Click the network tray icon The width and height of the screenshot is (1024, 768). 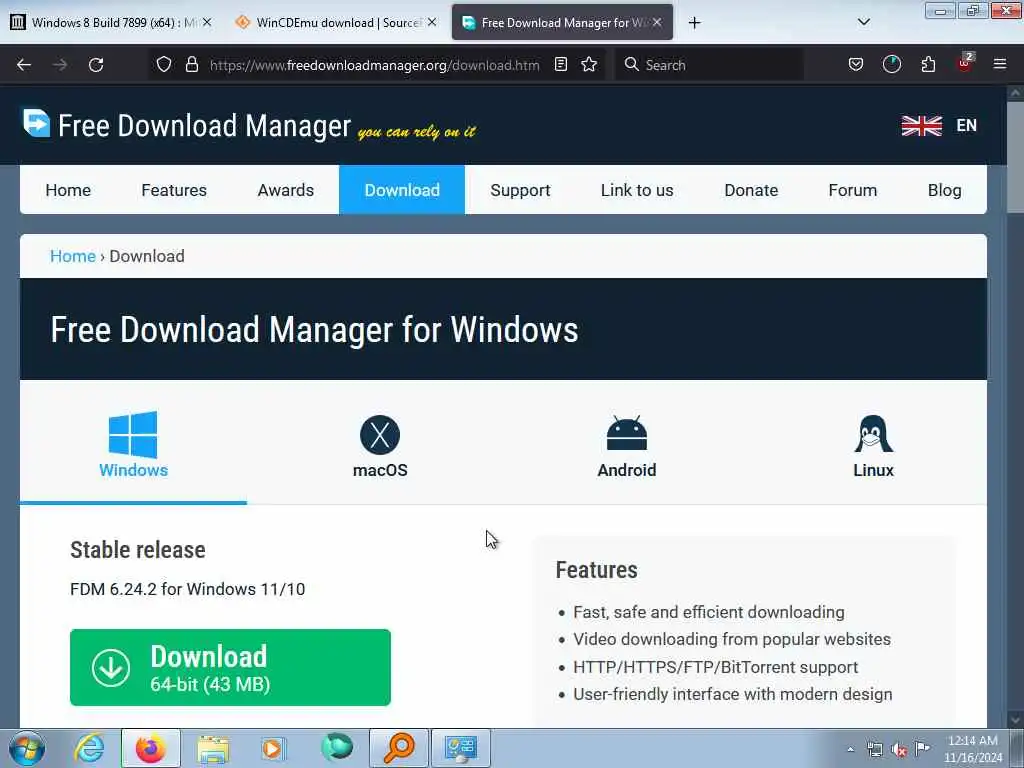coord(874,749)
